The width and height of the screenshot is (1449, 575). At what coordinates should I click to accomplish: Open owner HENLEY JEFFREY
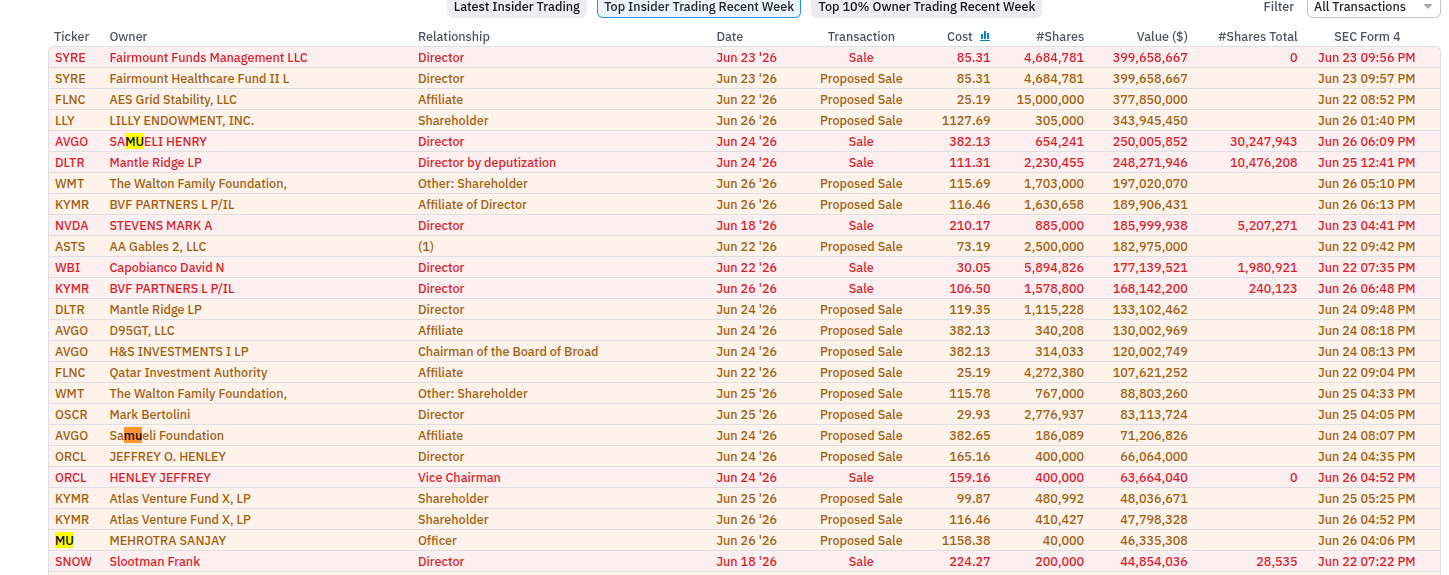[x=160, y=477]
